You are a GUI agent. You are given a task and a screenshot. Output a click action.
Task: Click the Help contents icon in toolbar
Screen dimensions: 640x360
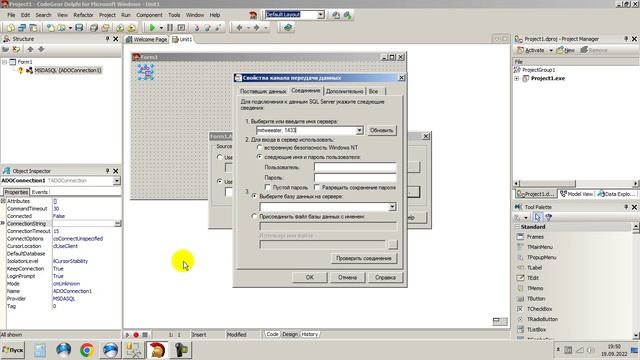click(288, 28)
